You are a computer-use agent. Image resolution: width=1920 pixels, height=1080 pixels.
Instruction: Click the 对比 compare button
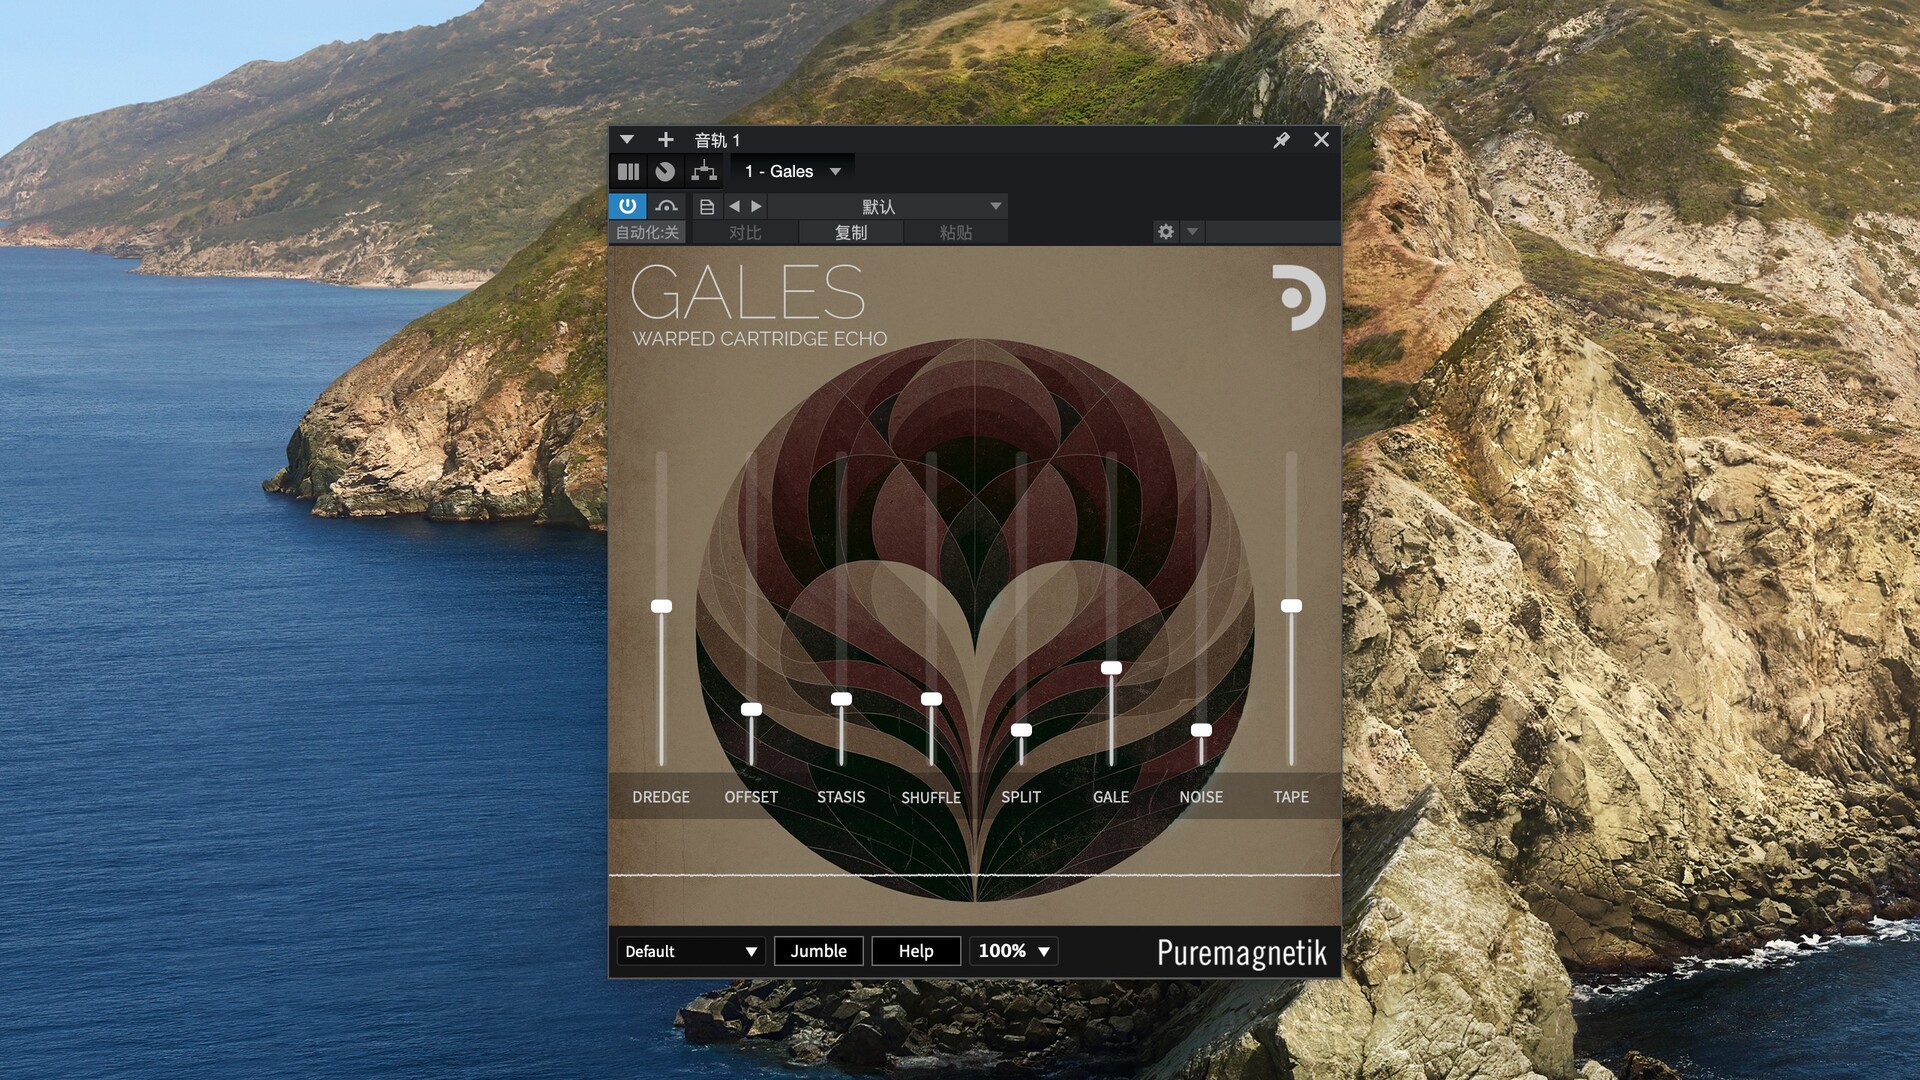coord(745,232)
